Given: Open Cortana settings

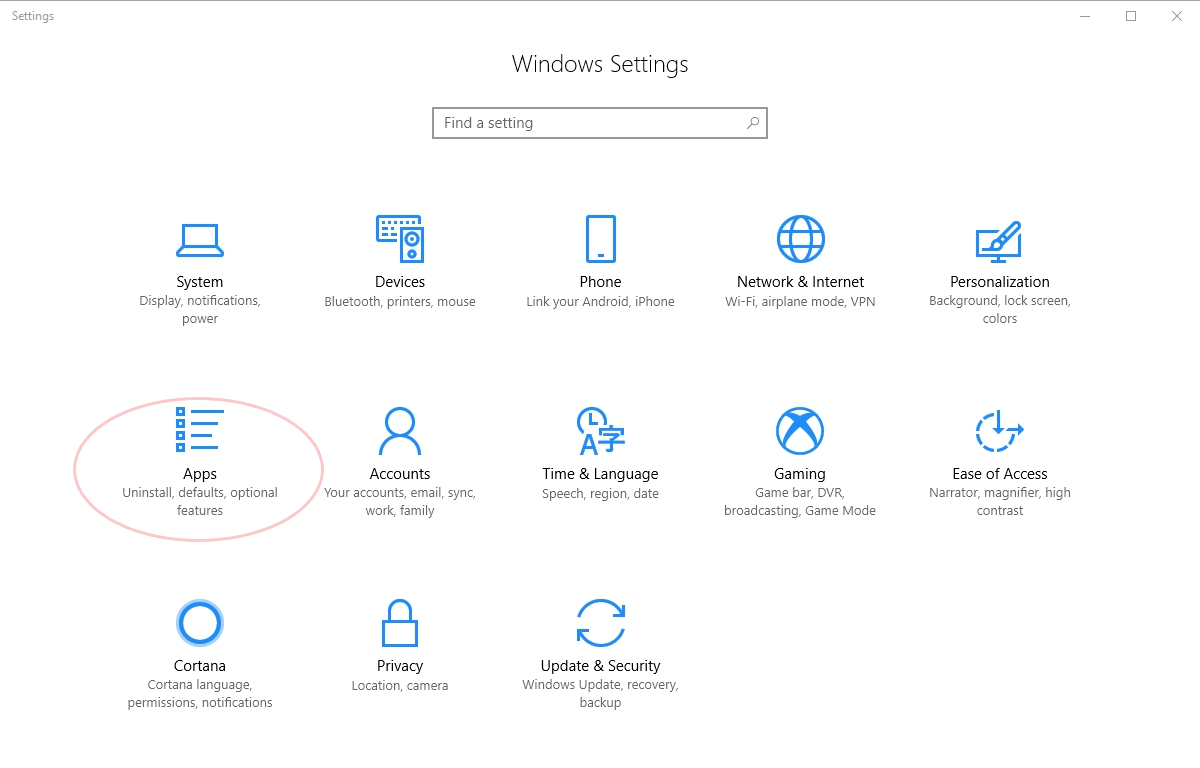Looking at the screenshot, I should point(200,645).
